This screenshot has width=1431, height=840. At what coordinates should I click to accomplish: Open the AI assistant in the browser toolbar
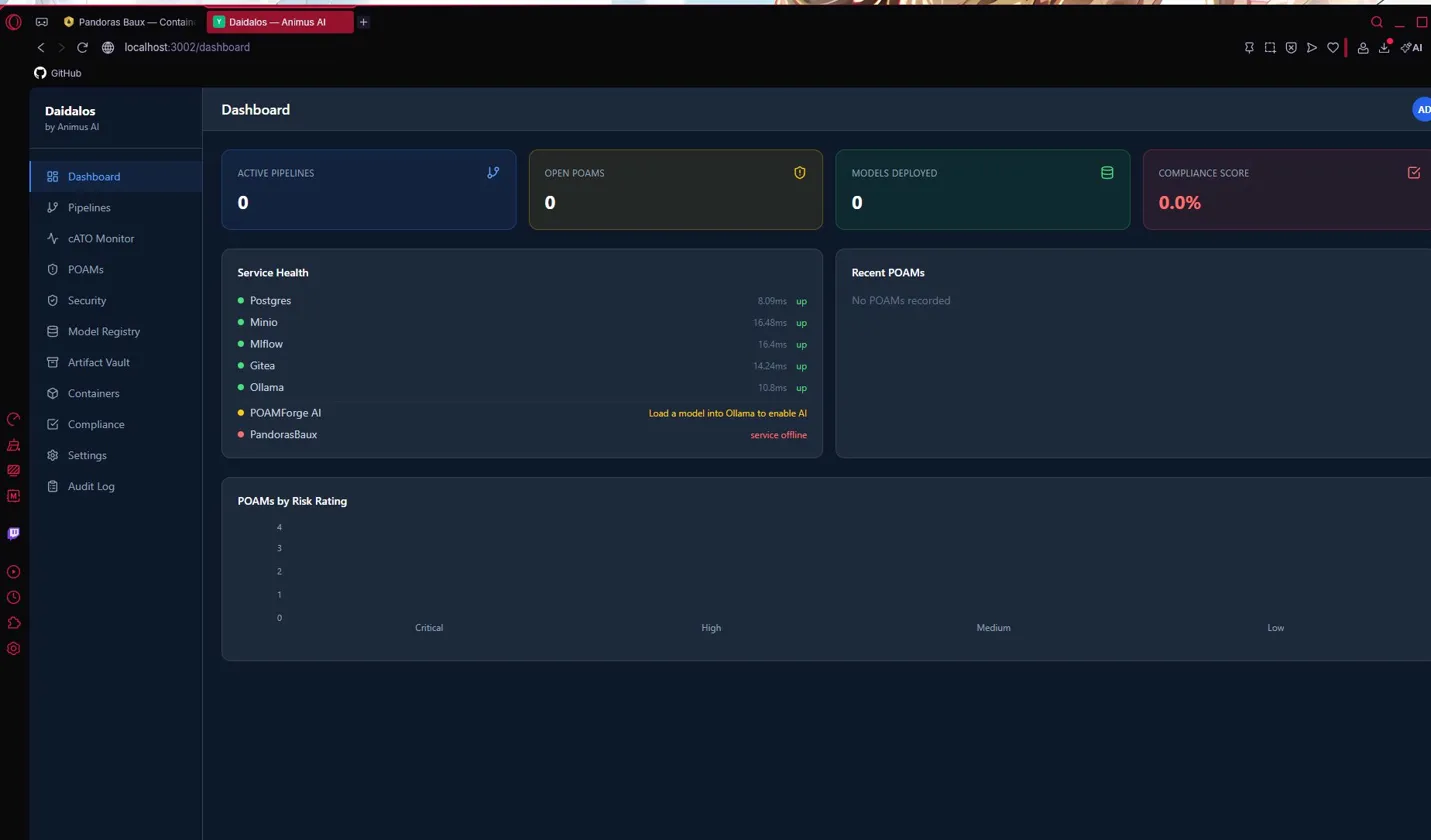point(1410,47)
